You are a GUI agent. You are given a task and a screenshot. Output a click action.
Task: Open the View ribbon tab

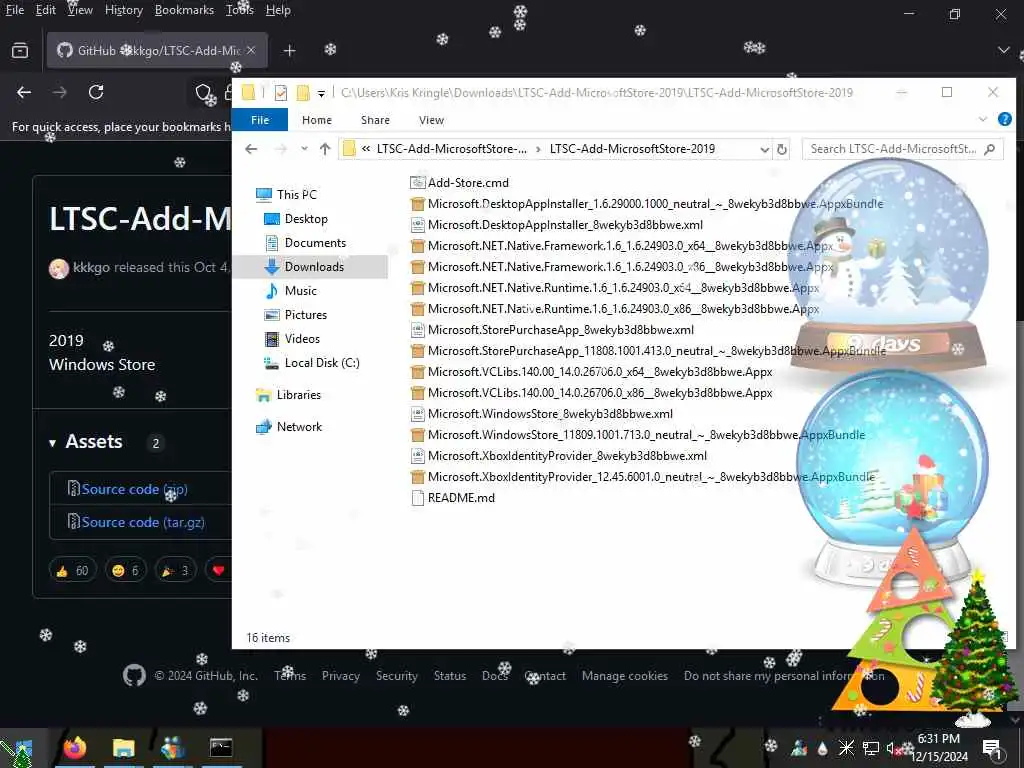point(431,120)
